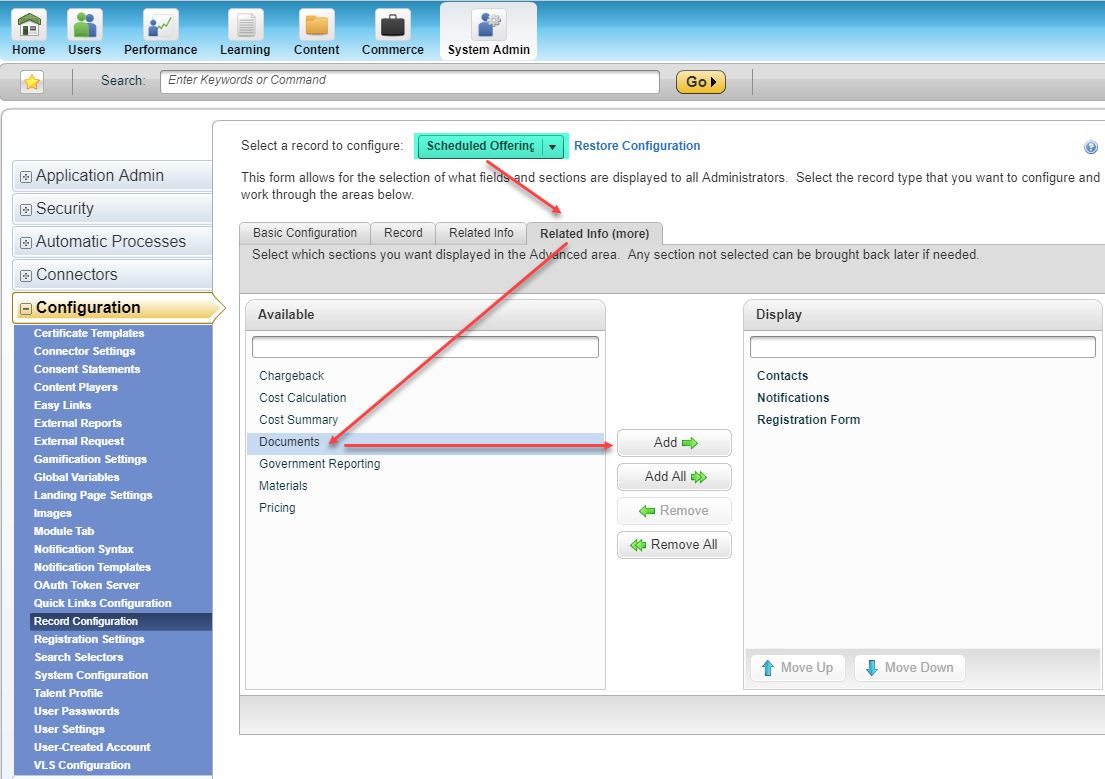The width and height of the screenshot is (1105, 779).
Task: Click the Move Up button
Action: pos(798,668)
